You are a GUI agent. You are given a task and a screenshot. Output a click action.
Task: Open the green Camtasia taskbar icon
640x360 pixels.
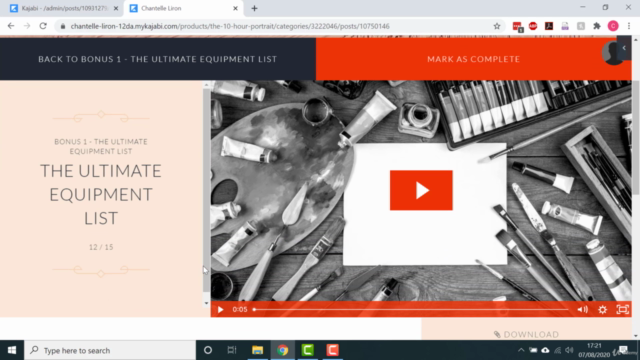tap(307, 350)
